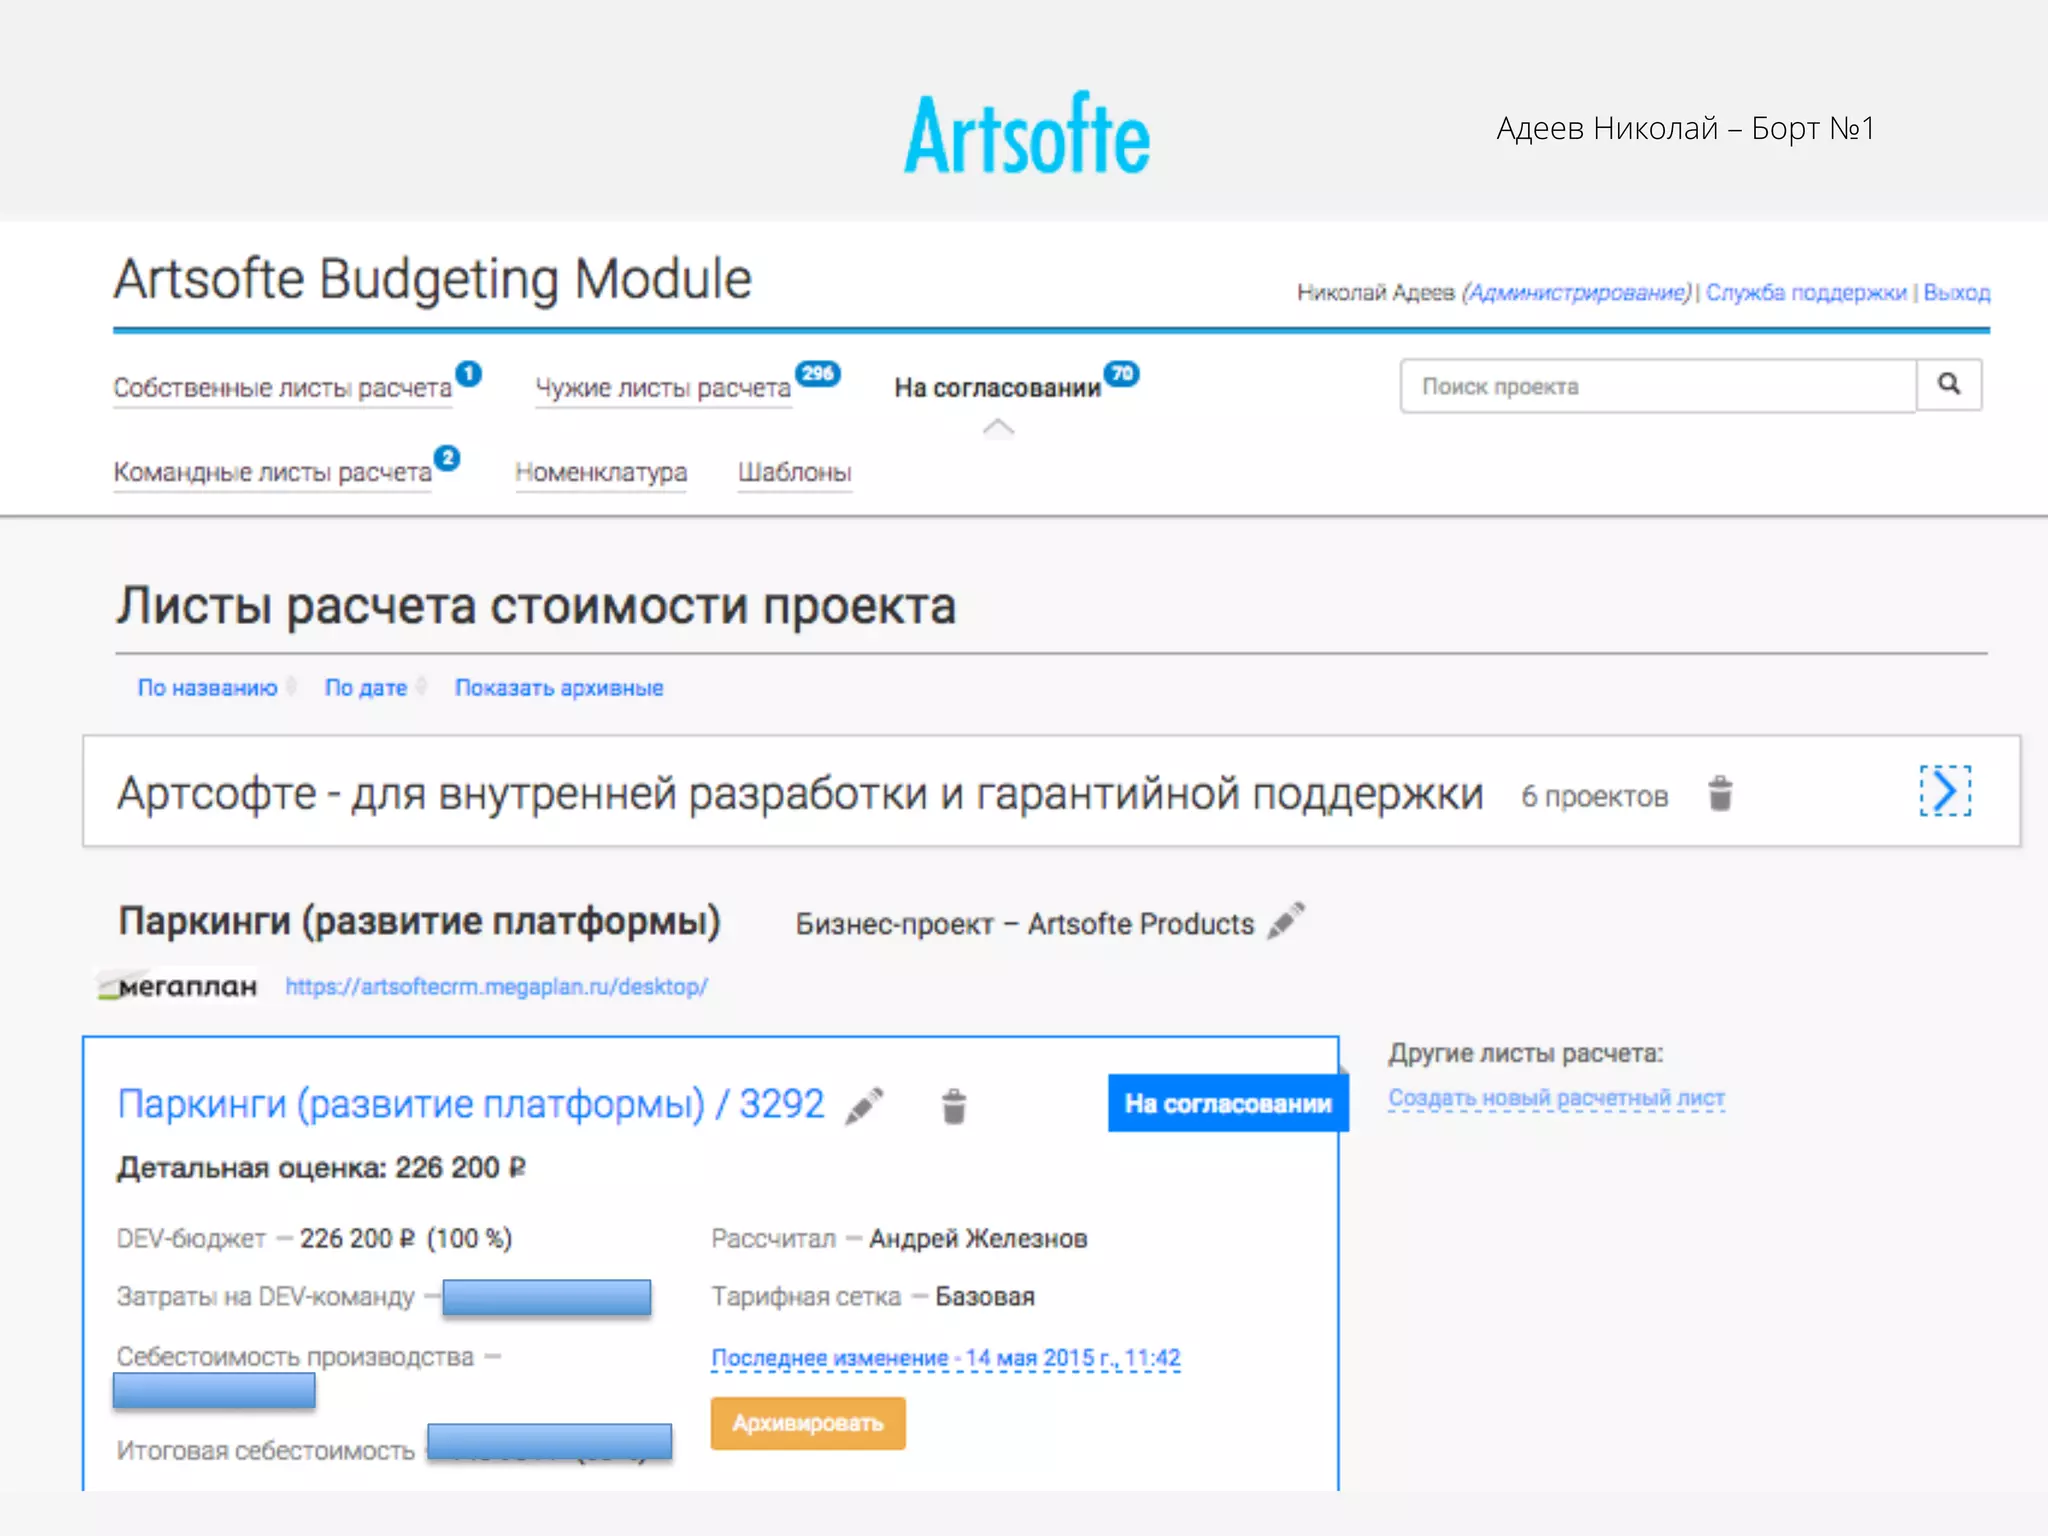2048x1536 pixels.
Task: Click the badge 296 on Чужие листы расчета
Action: click(817, 373)
